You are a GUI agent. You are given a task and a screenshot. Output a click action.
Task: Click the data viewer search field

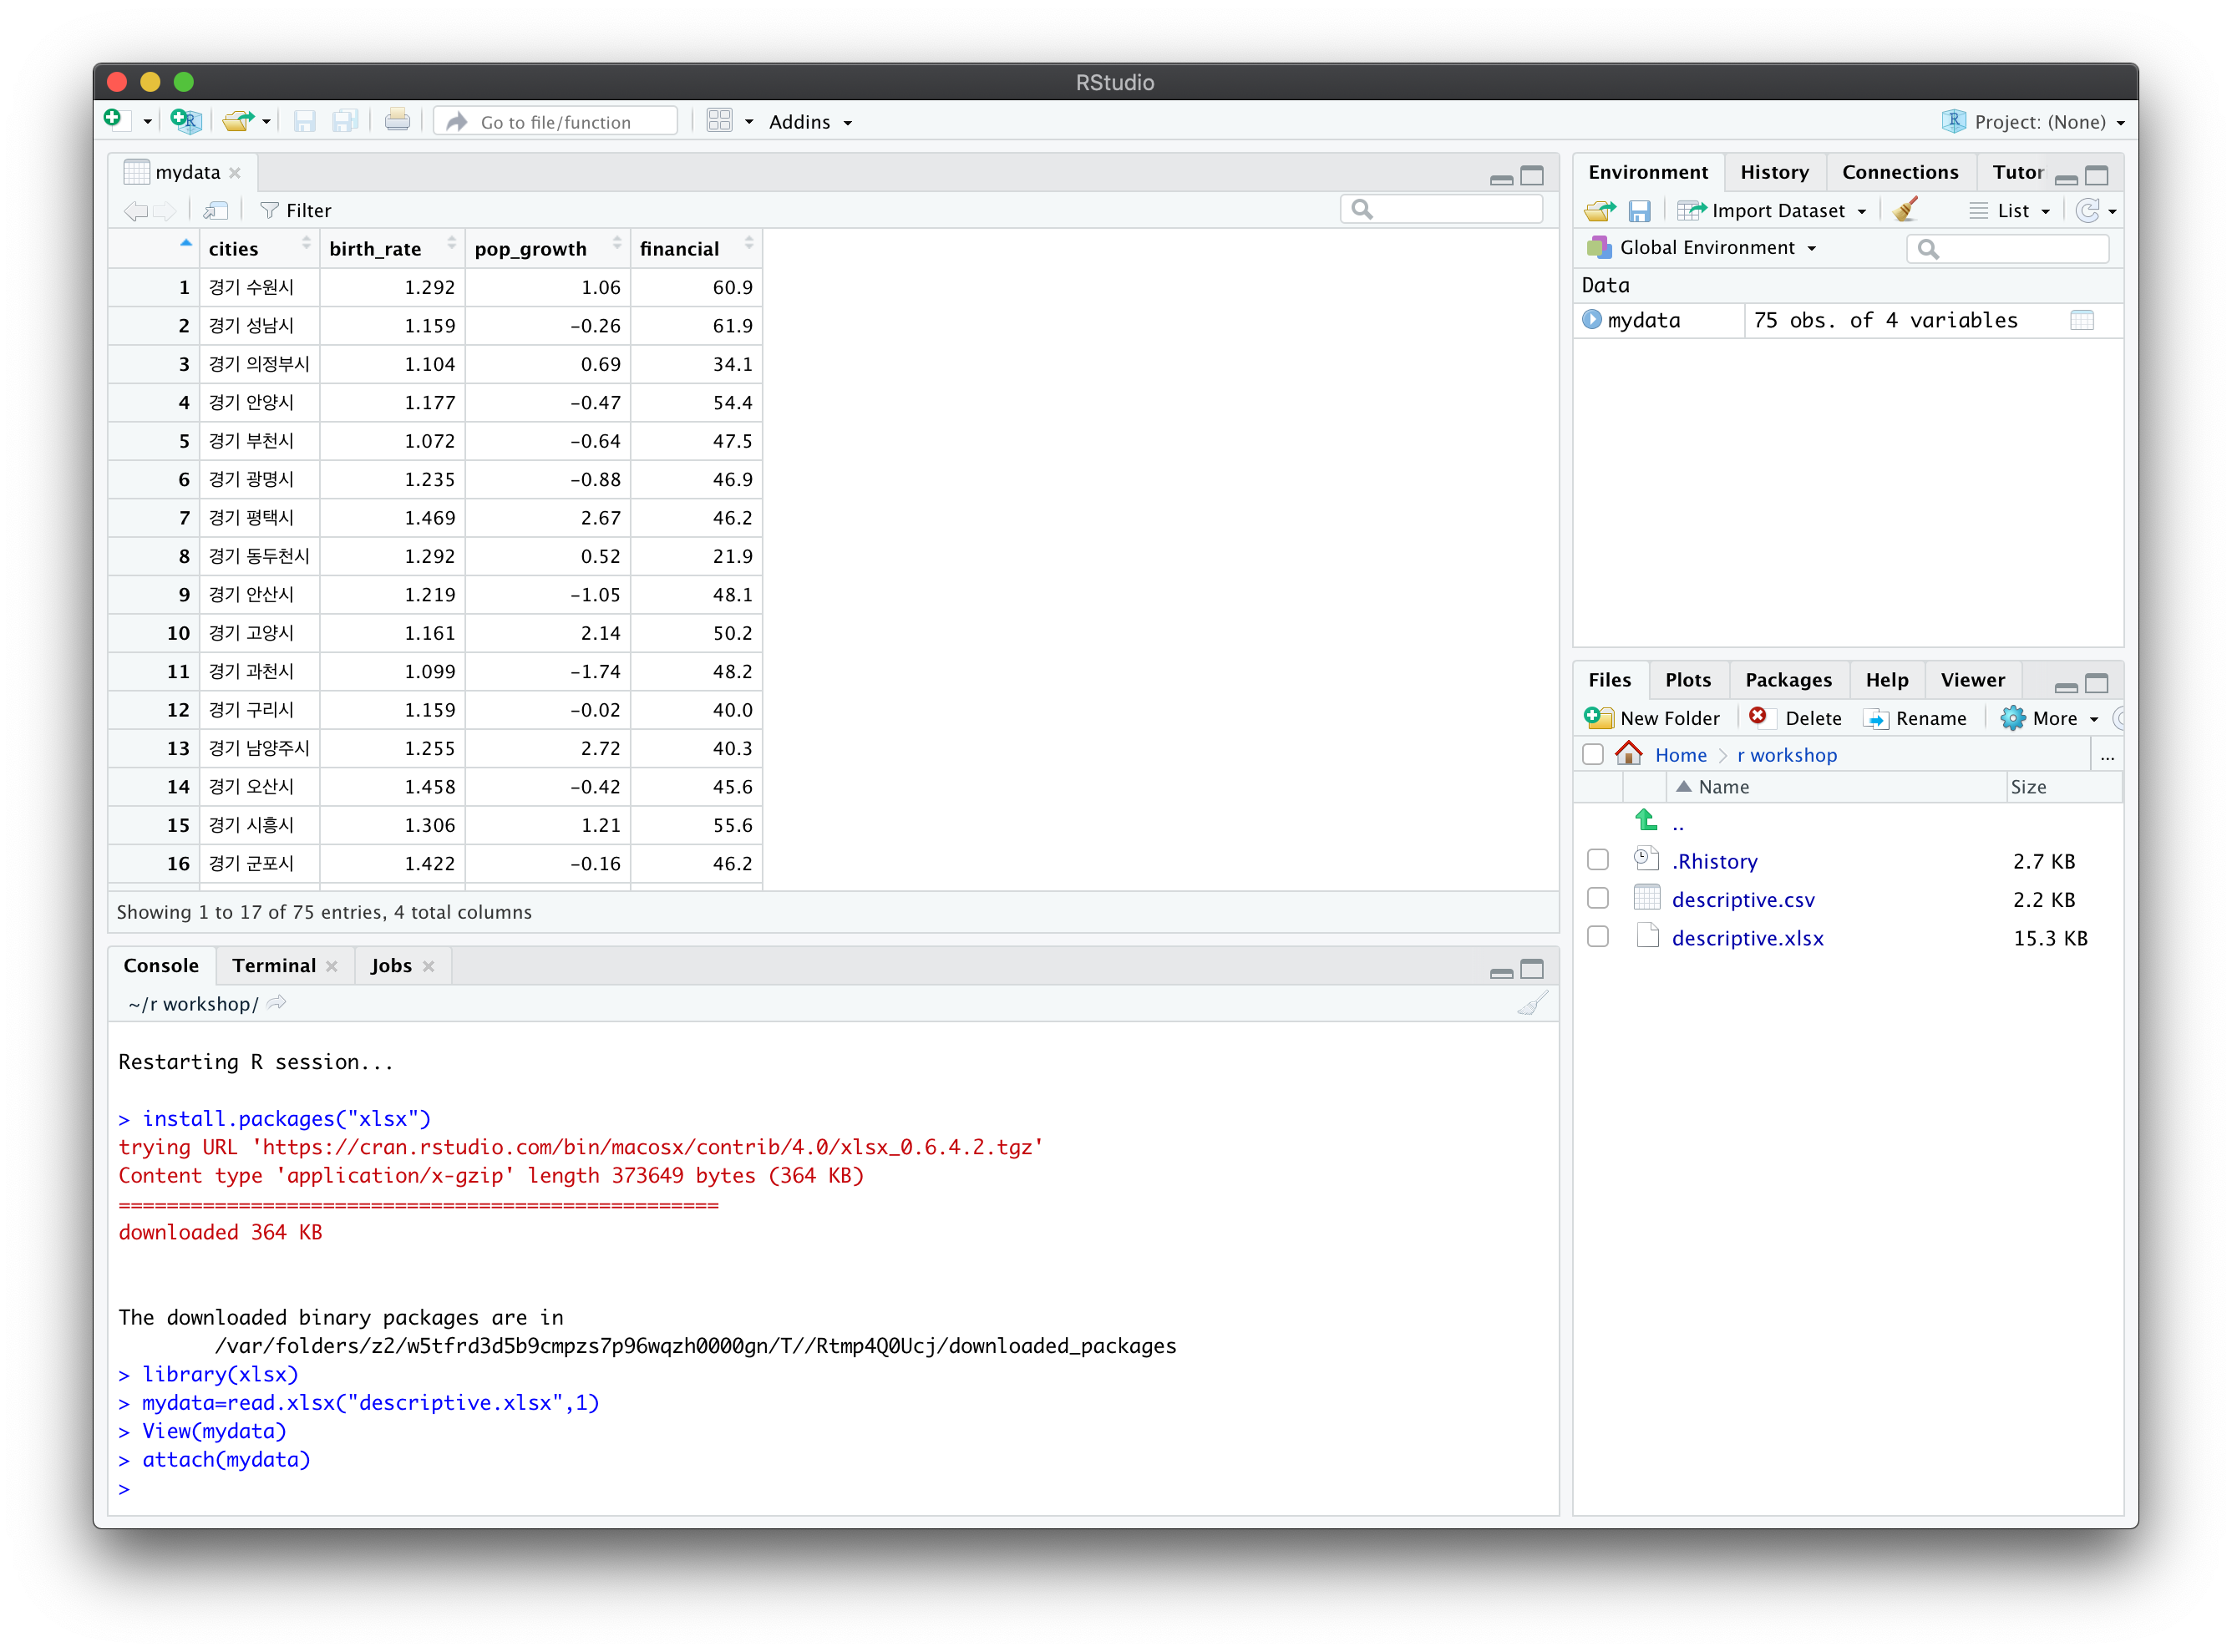[x=1441, y=209]
